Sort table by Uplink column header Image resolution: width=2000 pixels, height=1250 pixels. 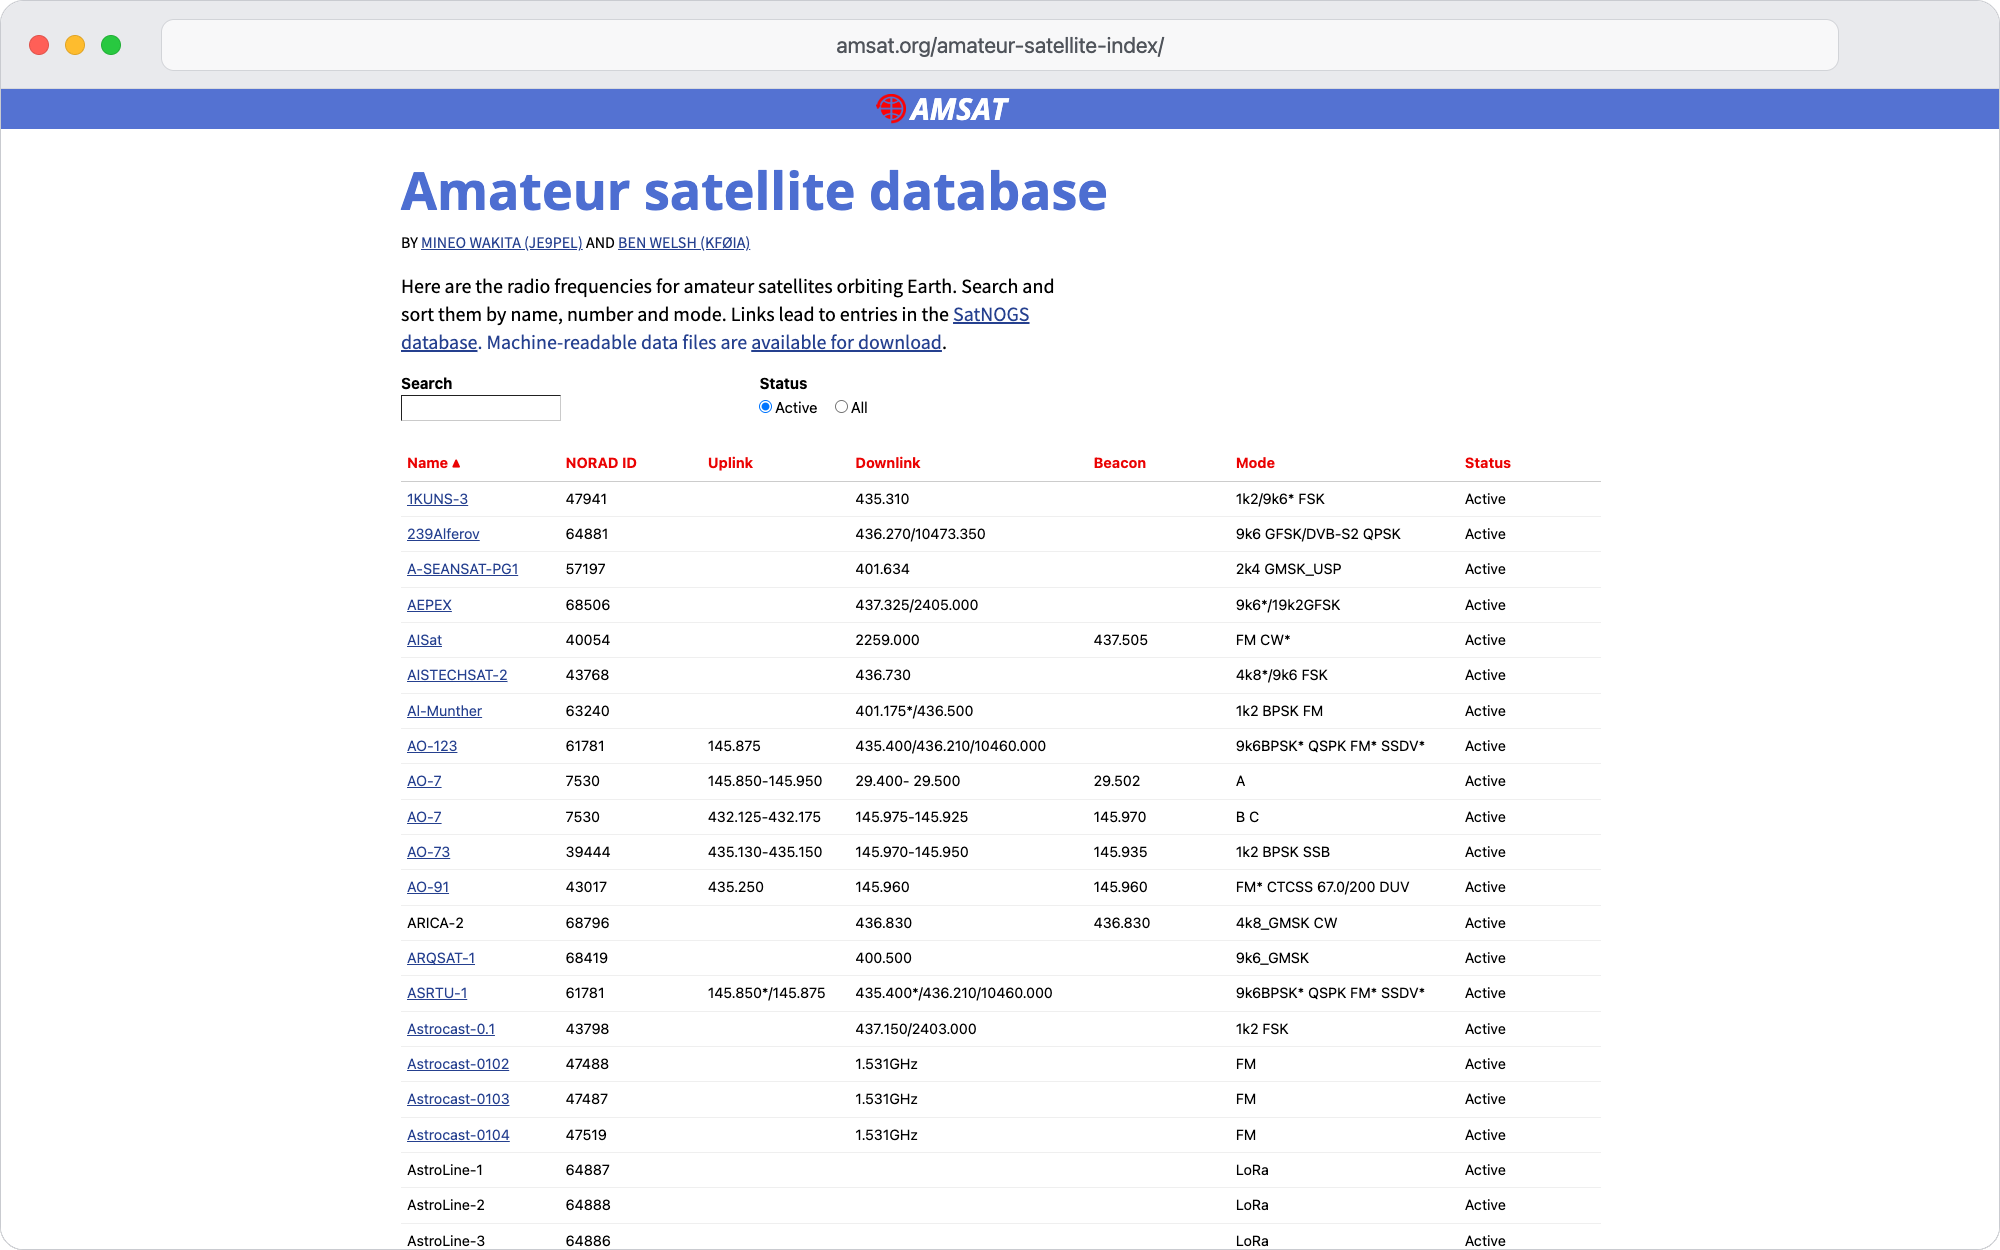[730, 463]
